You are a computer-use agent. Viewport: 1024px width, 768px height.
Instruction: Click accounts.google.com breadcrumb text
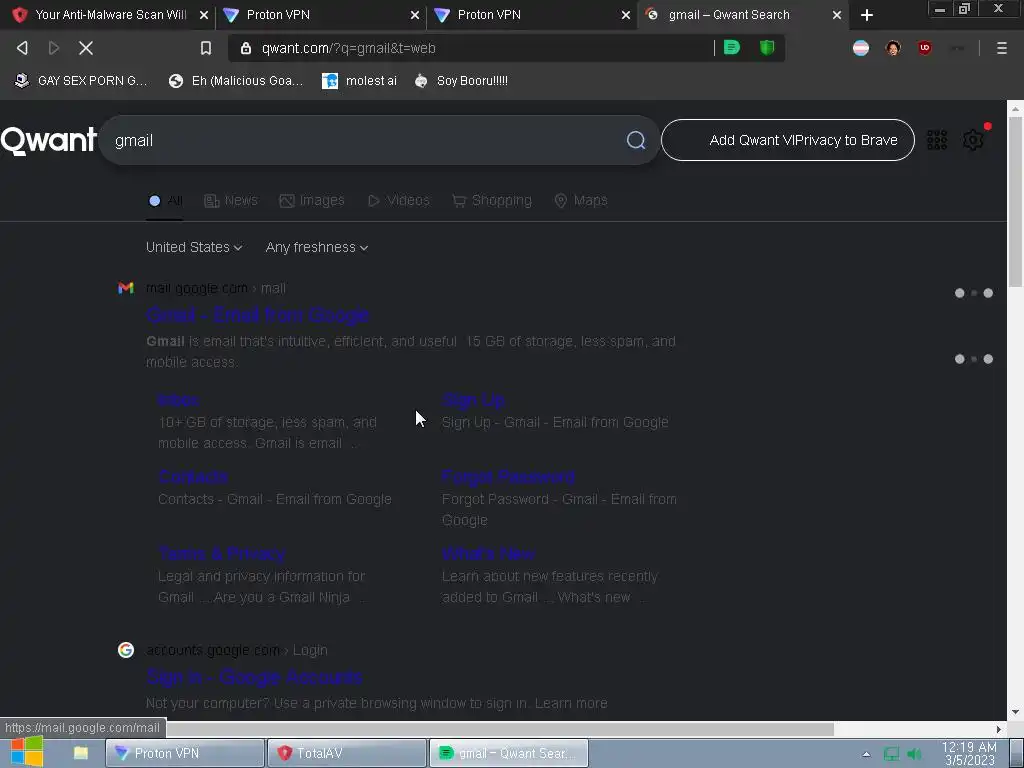click(x=213, y=650)
